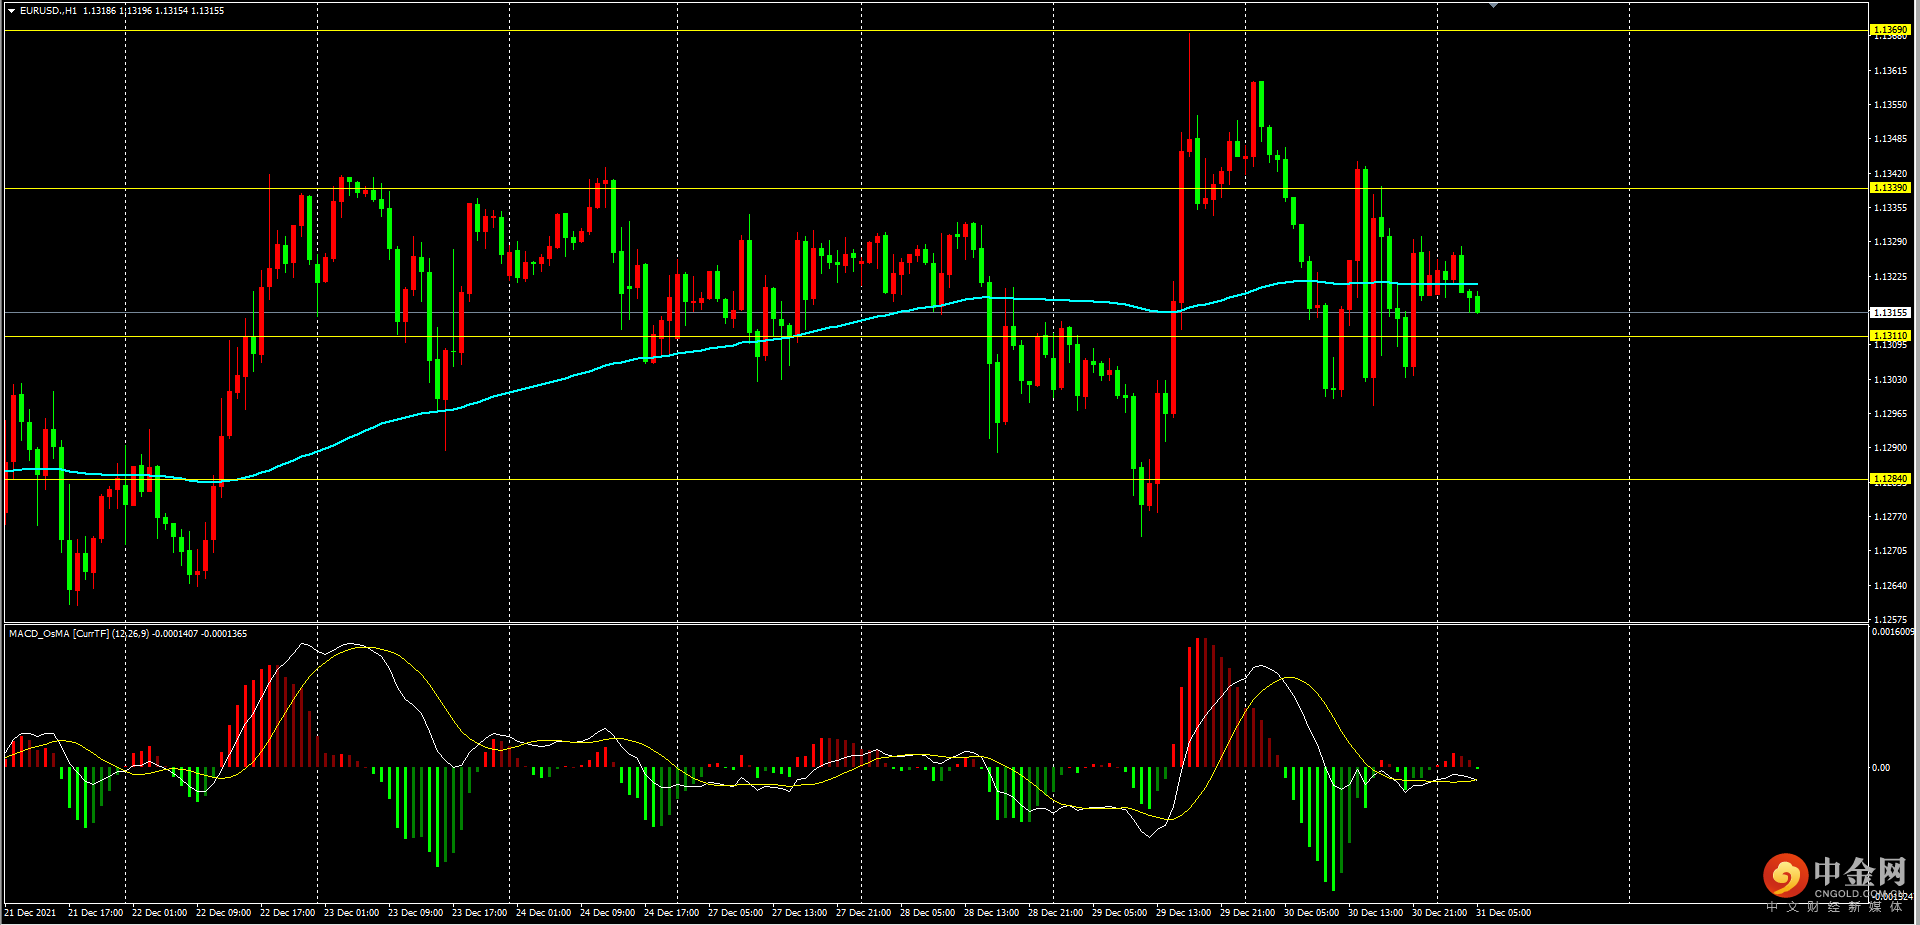Click the 21 Dec 17:00 time label
1920x925 pixels.
click(x=96, y=913)
